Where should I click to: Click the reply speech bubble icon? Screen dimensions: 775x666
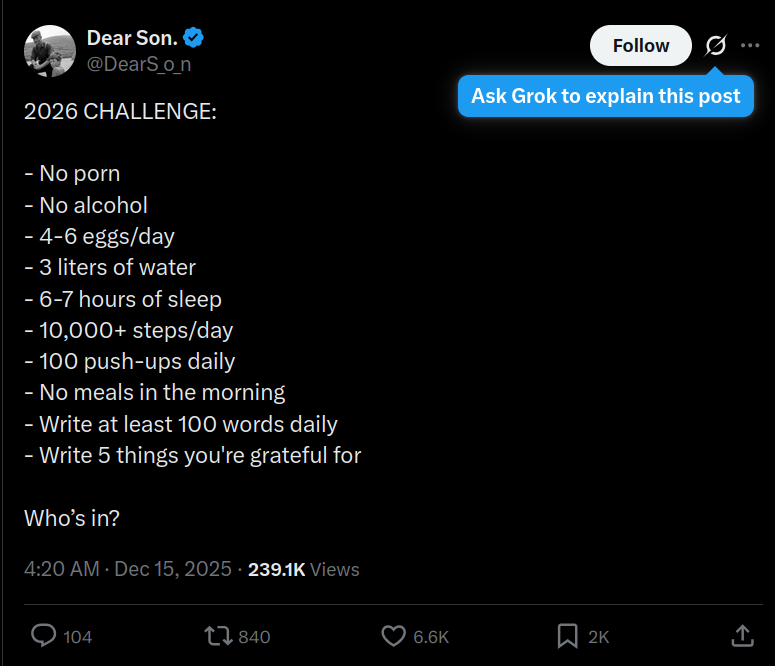point(44,636)
